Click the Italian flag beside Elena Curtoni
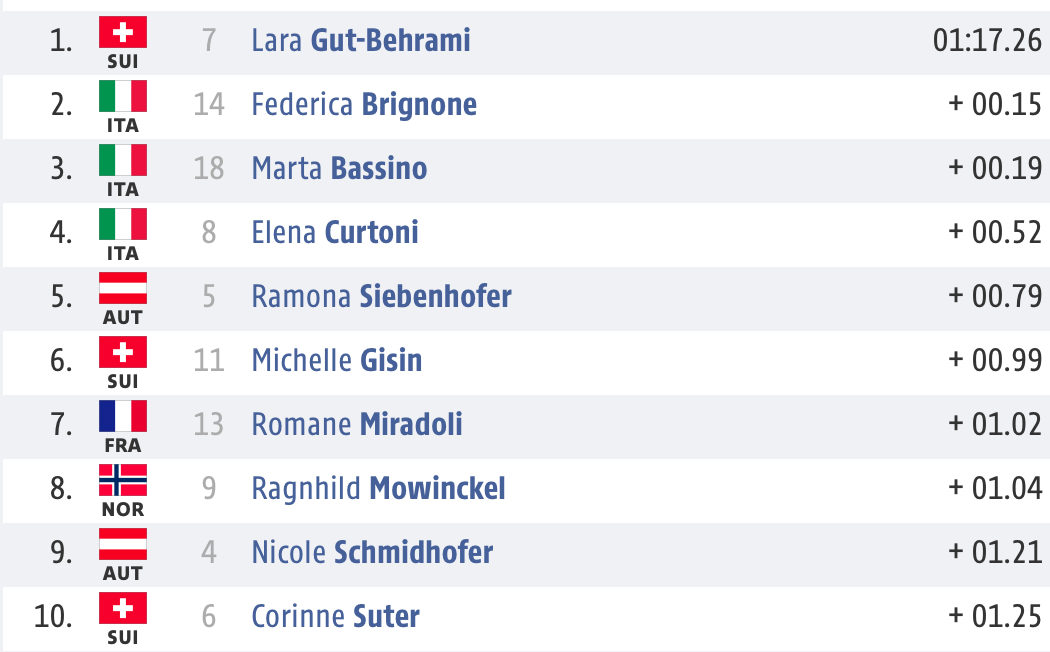 point(123,224)
